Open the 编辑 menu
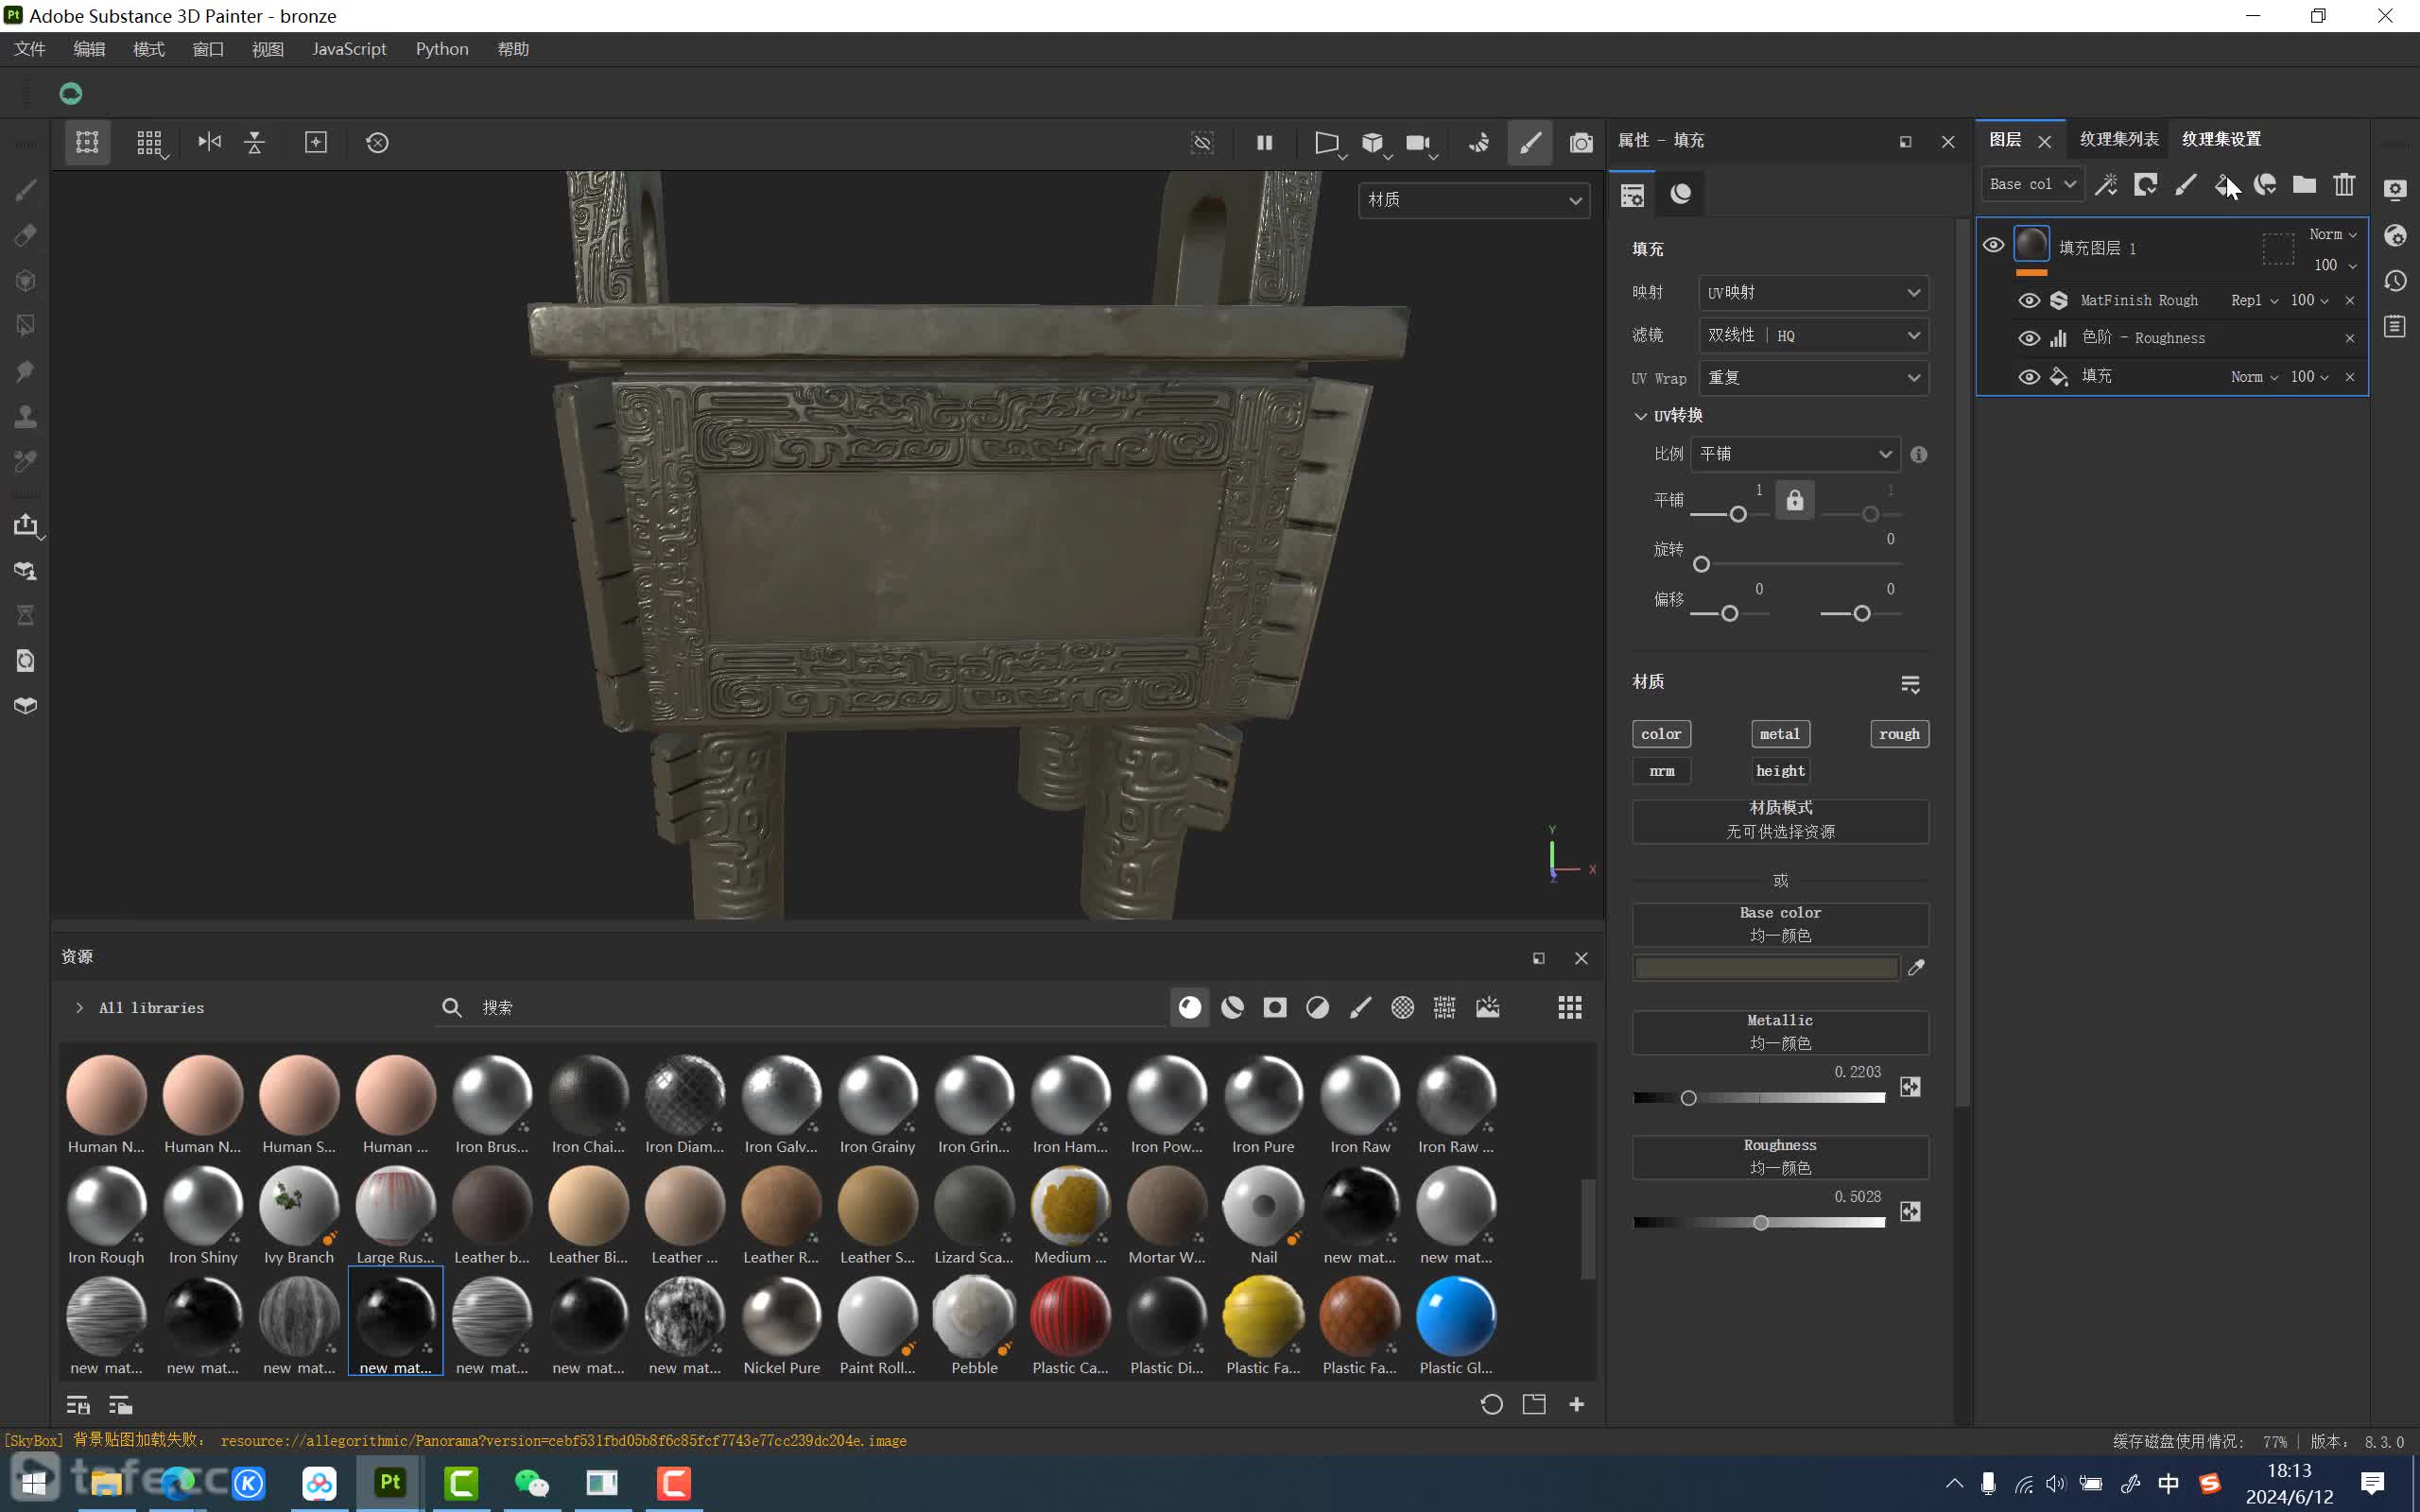The height and width of the screenshot is (1512, 2420). [x=89, y=49]
